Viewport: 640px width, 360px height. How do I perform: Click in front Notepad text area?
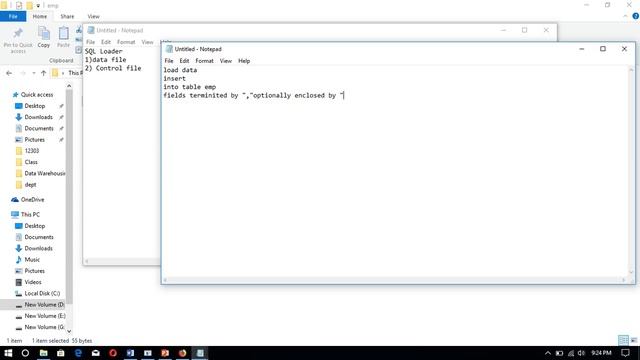click(394, 171)
